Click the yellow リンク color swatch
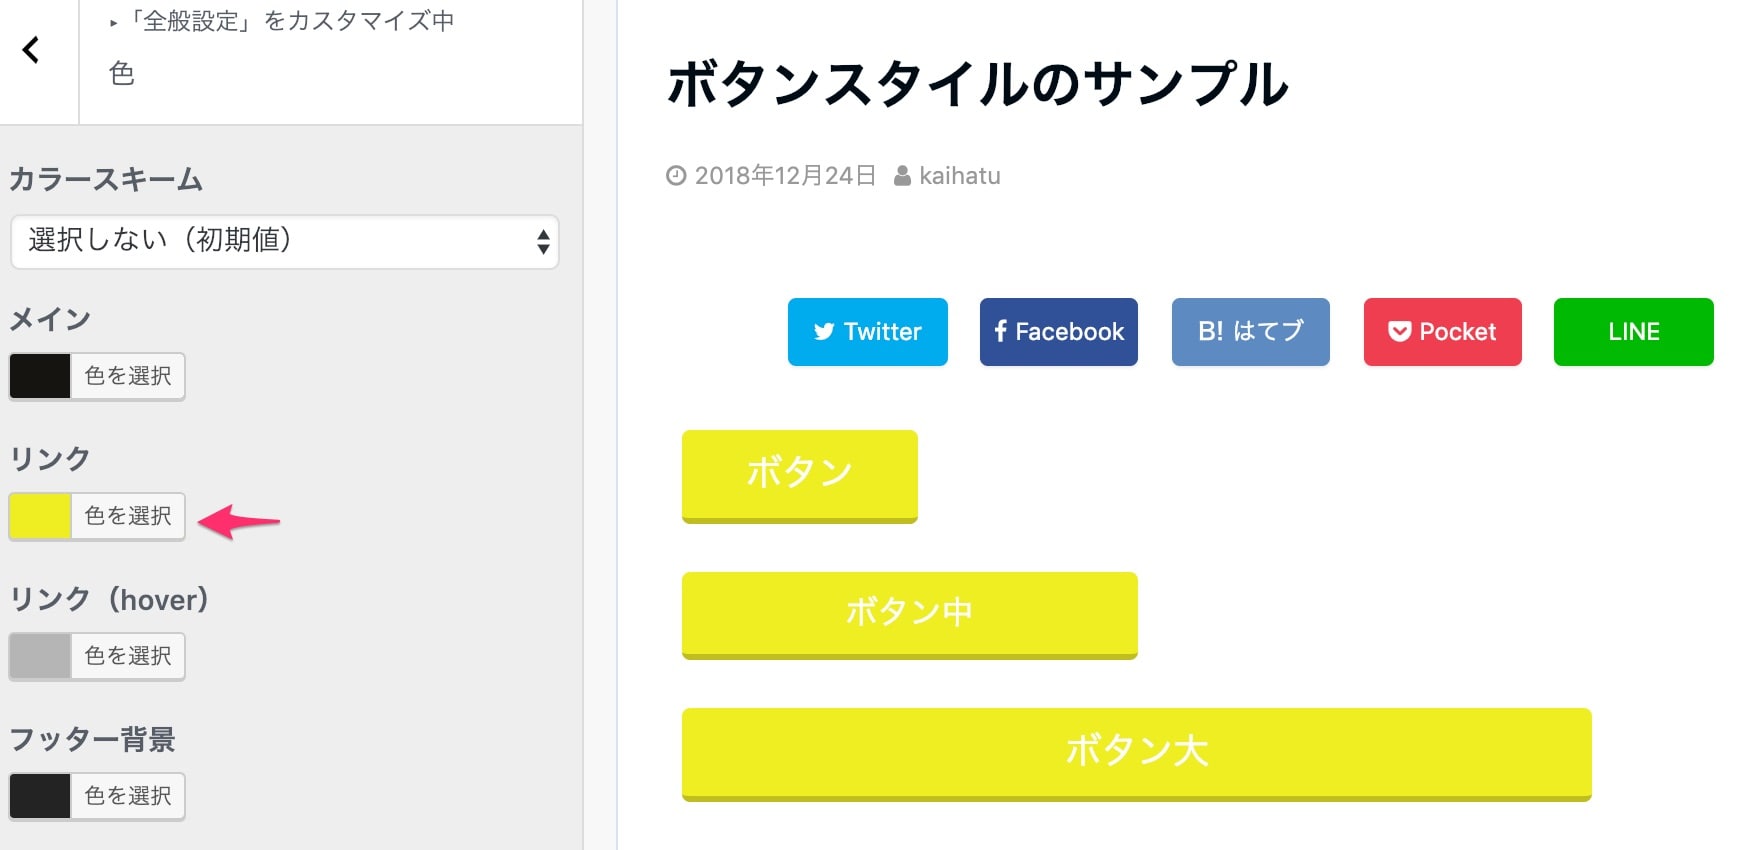 click(40, 516)
